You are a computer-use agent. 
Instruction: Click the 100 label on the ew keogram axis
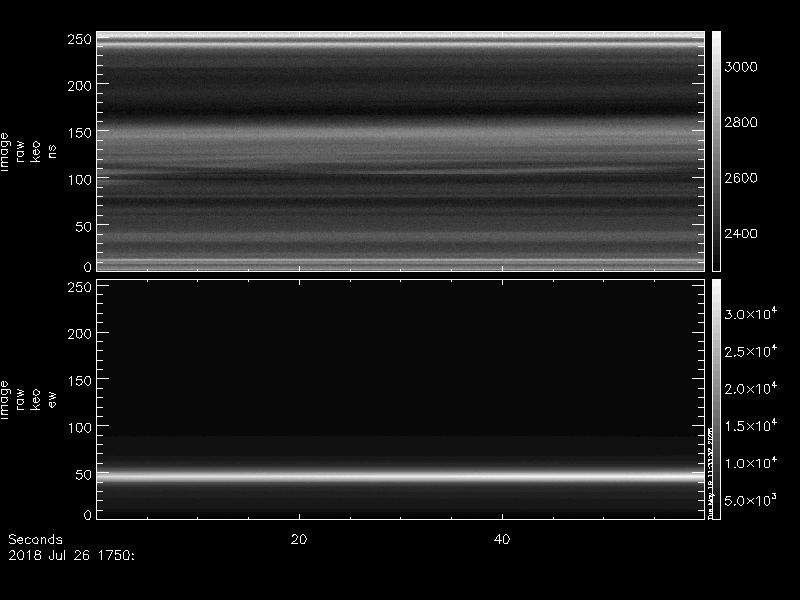(79, 428)
